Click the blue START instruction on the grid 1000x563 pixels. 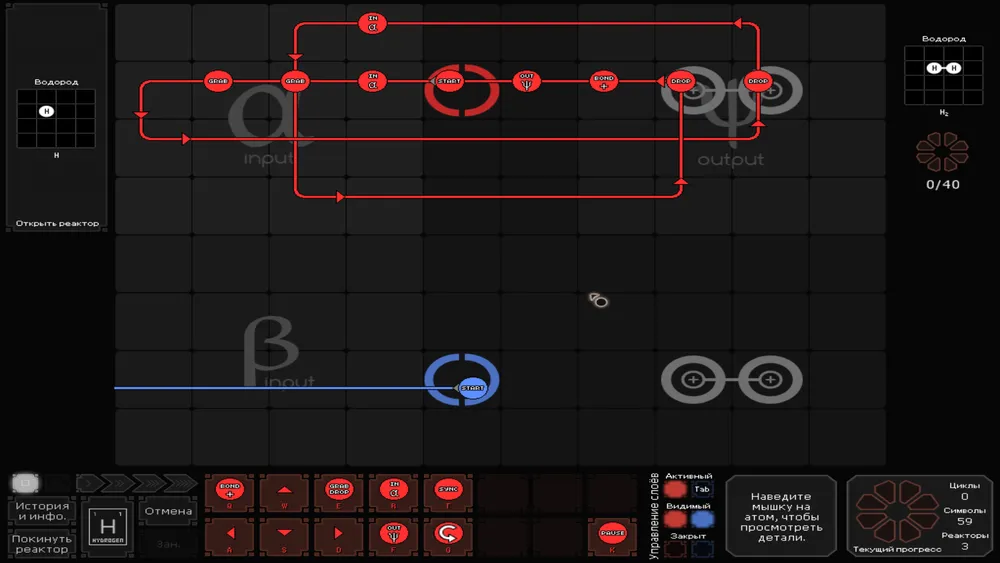pyautogui.click(x=473, y=388)
